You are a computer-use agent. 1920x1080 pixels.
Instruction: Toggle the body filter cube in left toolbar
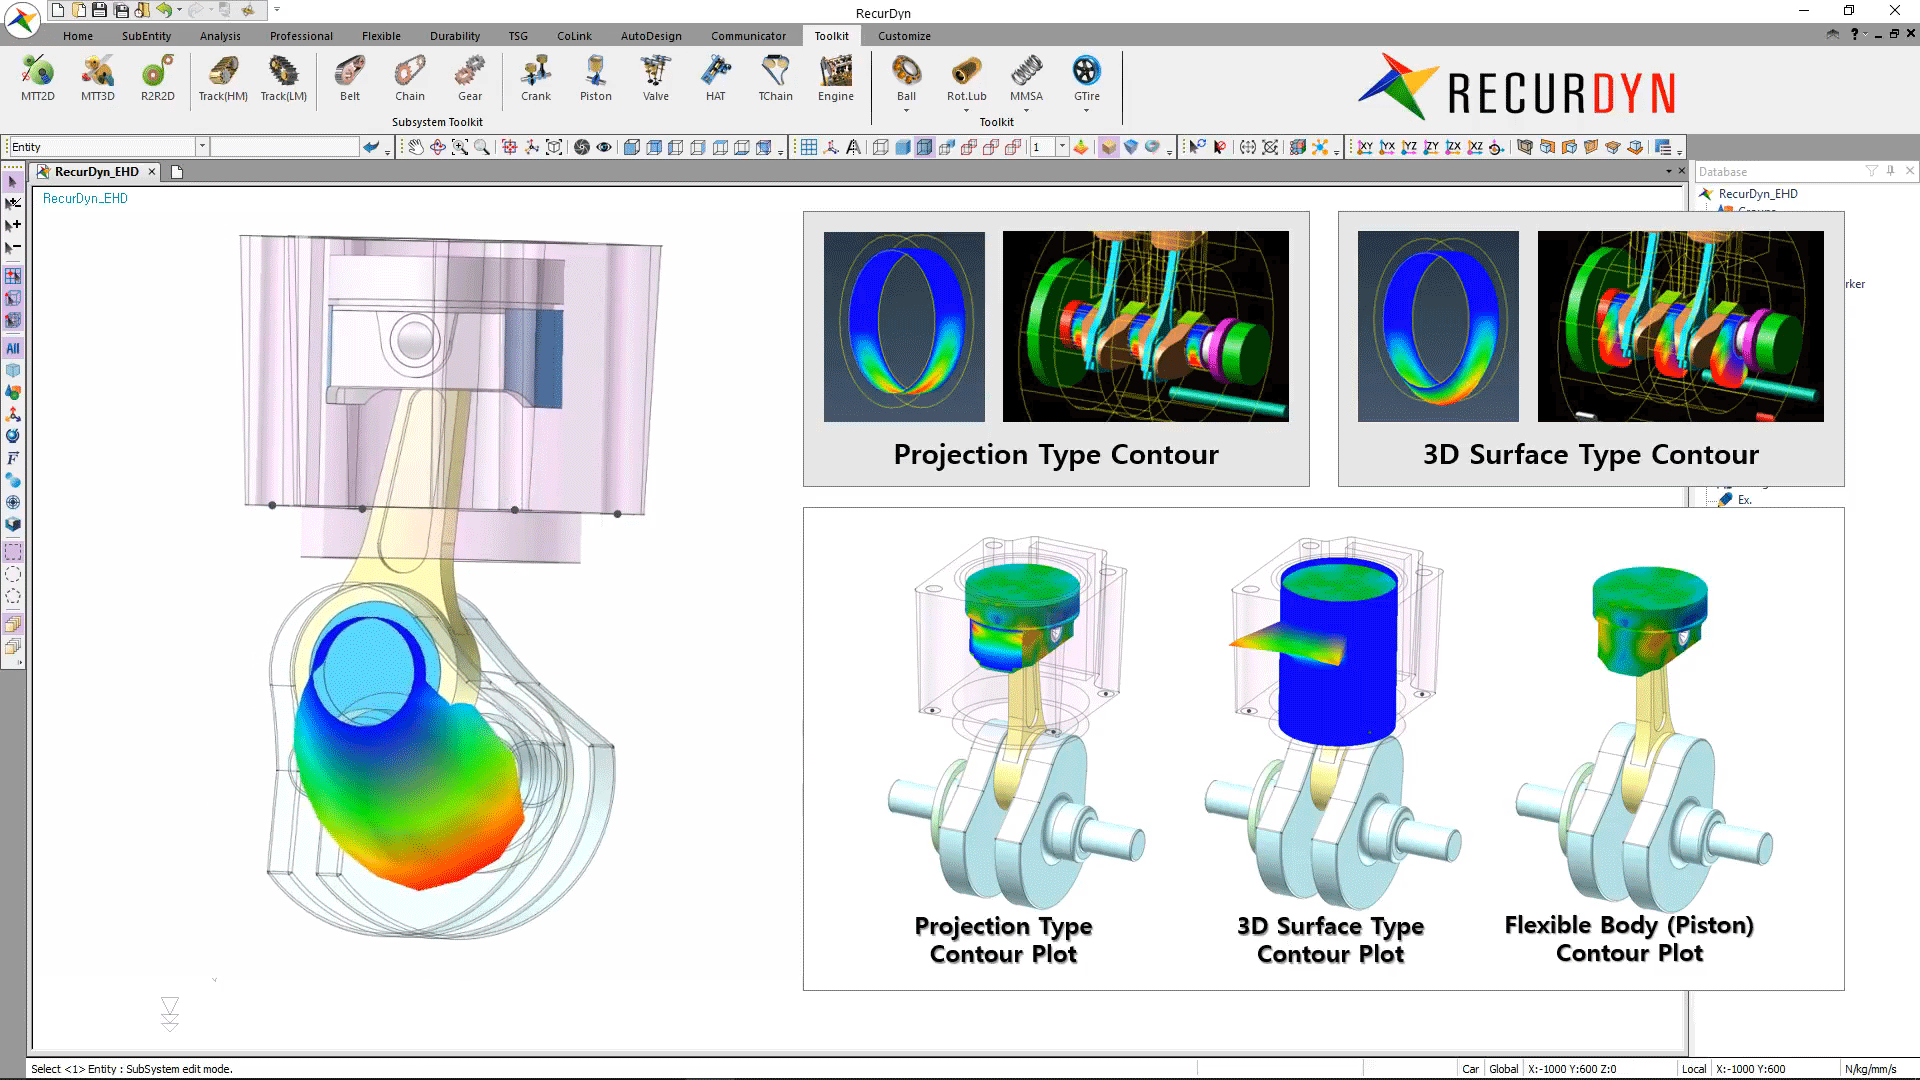tap(13, 370)
